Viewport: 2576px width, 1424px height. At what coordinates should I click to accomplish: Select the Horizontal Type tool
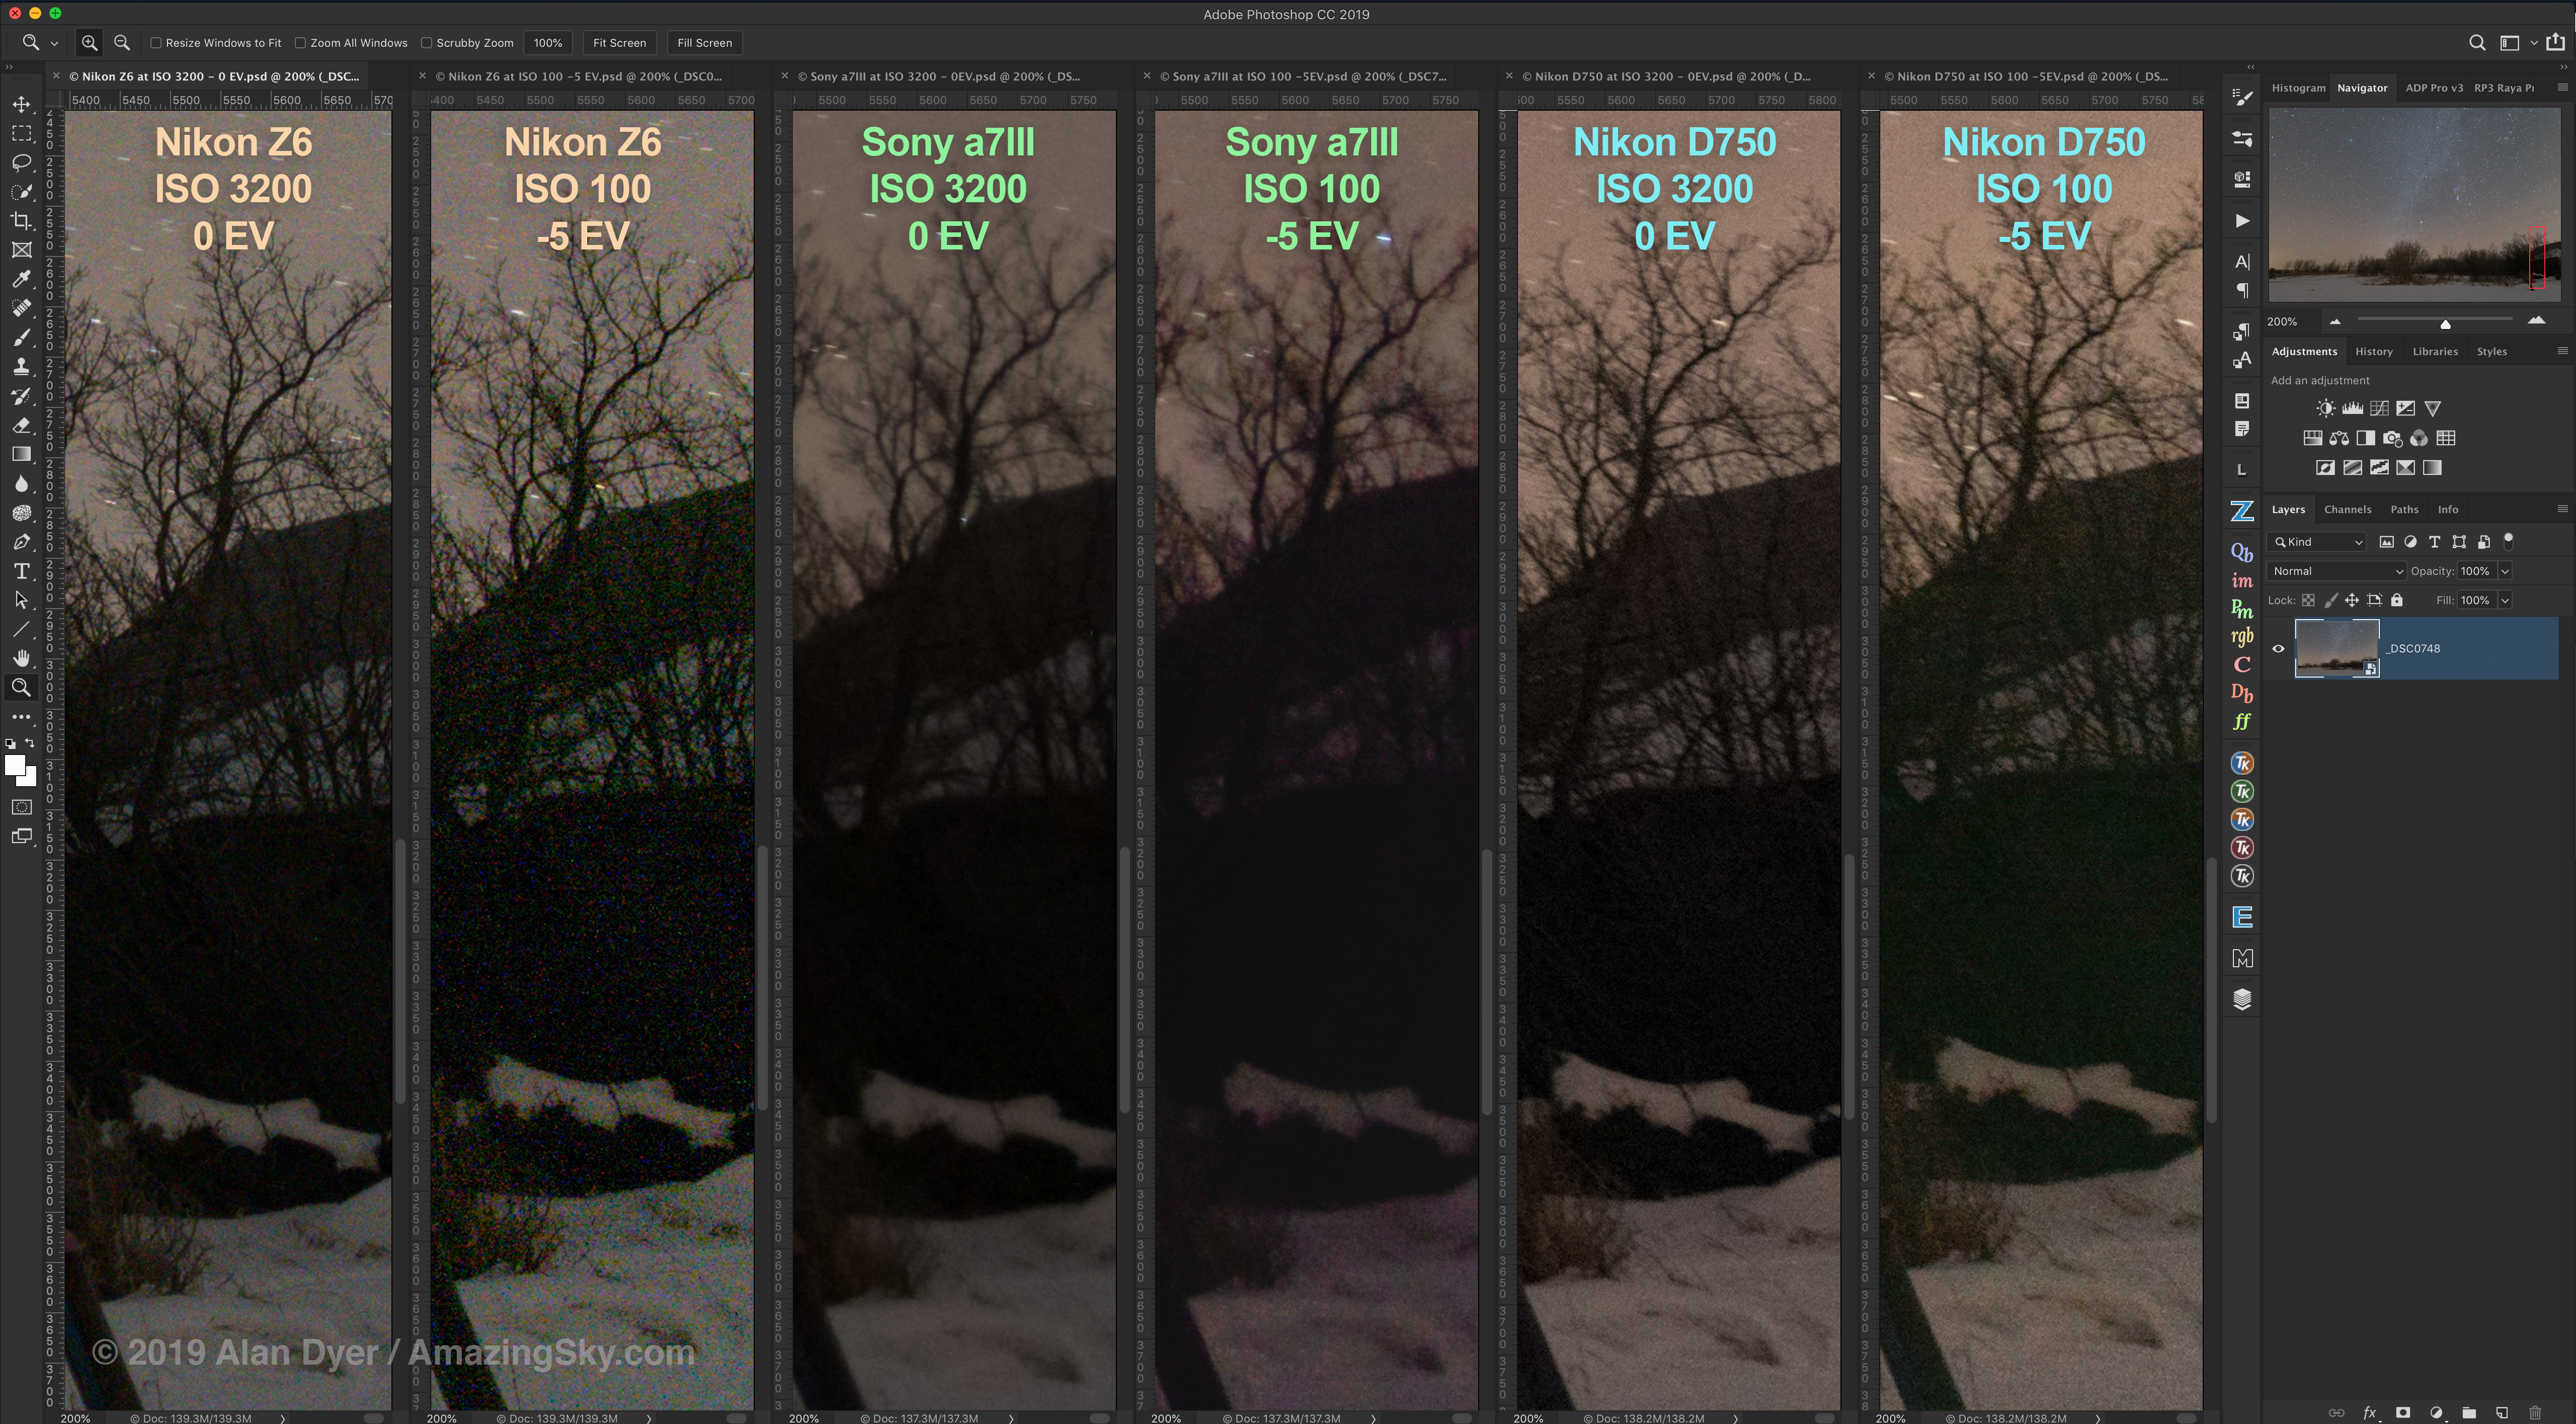pos(21,571)
